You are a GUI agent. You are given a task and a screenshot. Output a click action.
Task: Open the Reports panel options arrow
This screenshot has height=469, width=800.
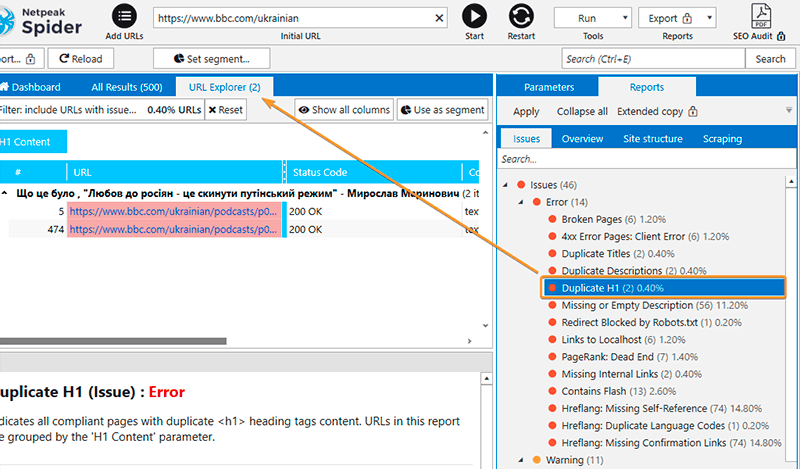(789, 110)
